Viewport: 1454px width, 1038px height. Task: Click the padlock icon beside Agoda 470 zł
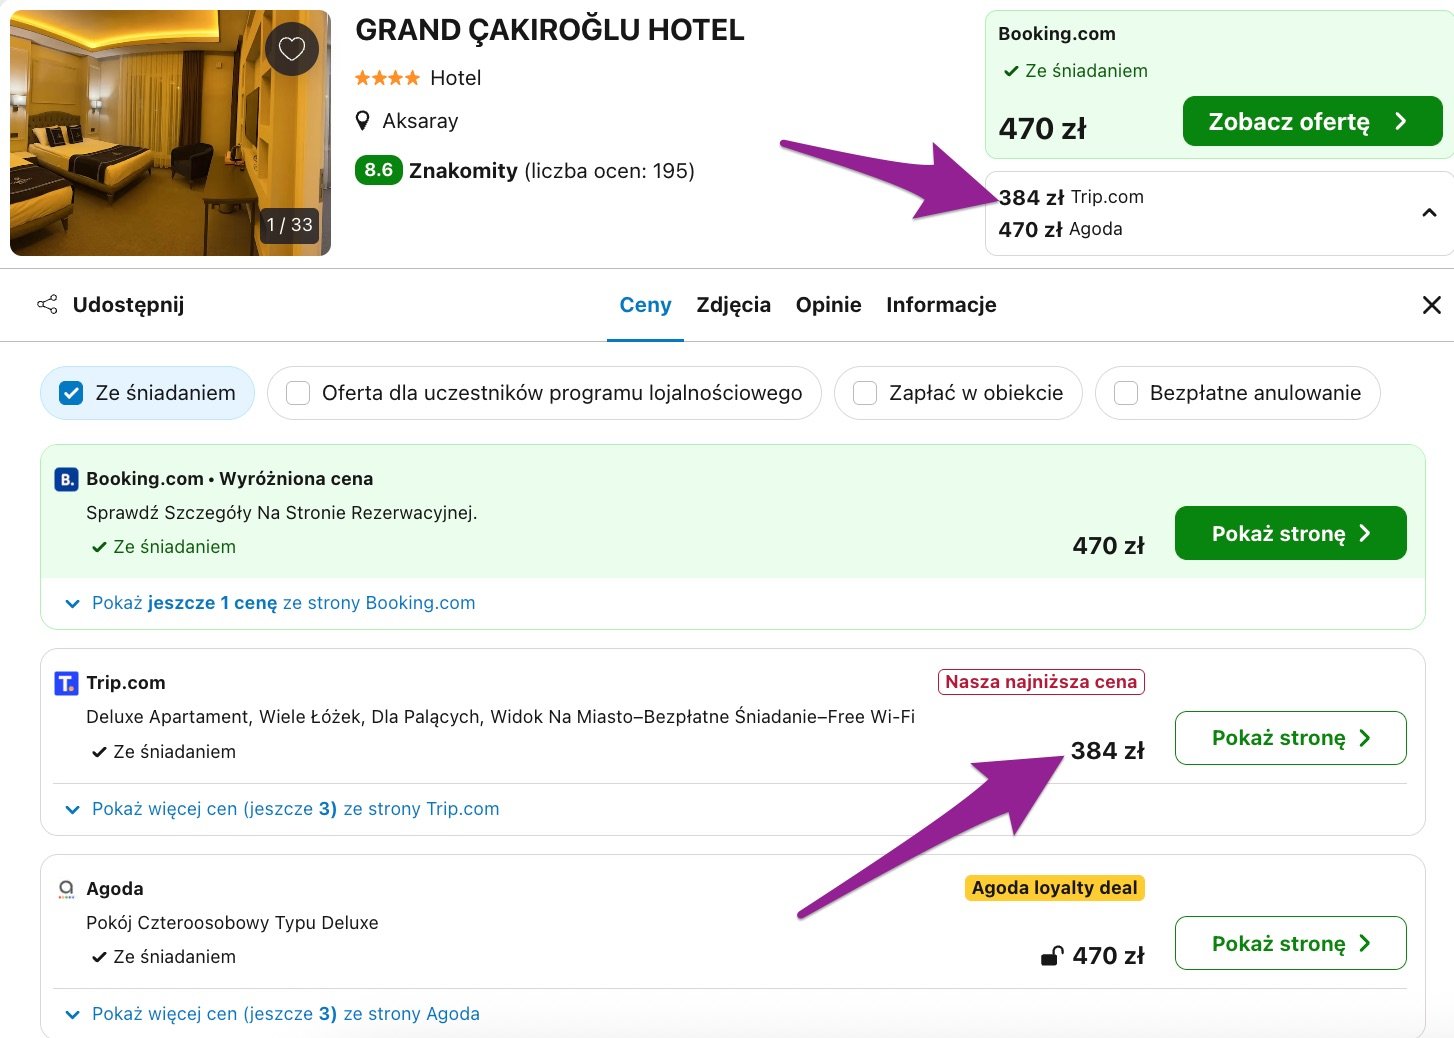click(1051, 956)
